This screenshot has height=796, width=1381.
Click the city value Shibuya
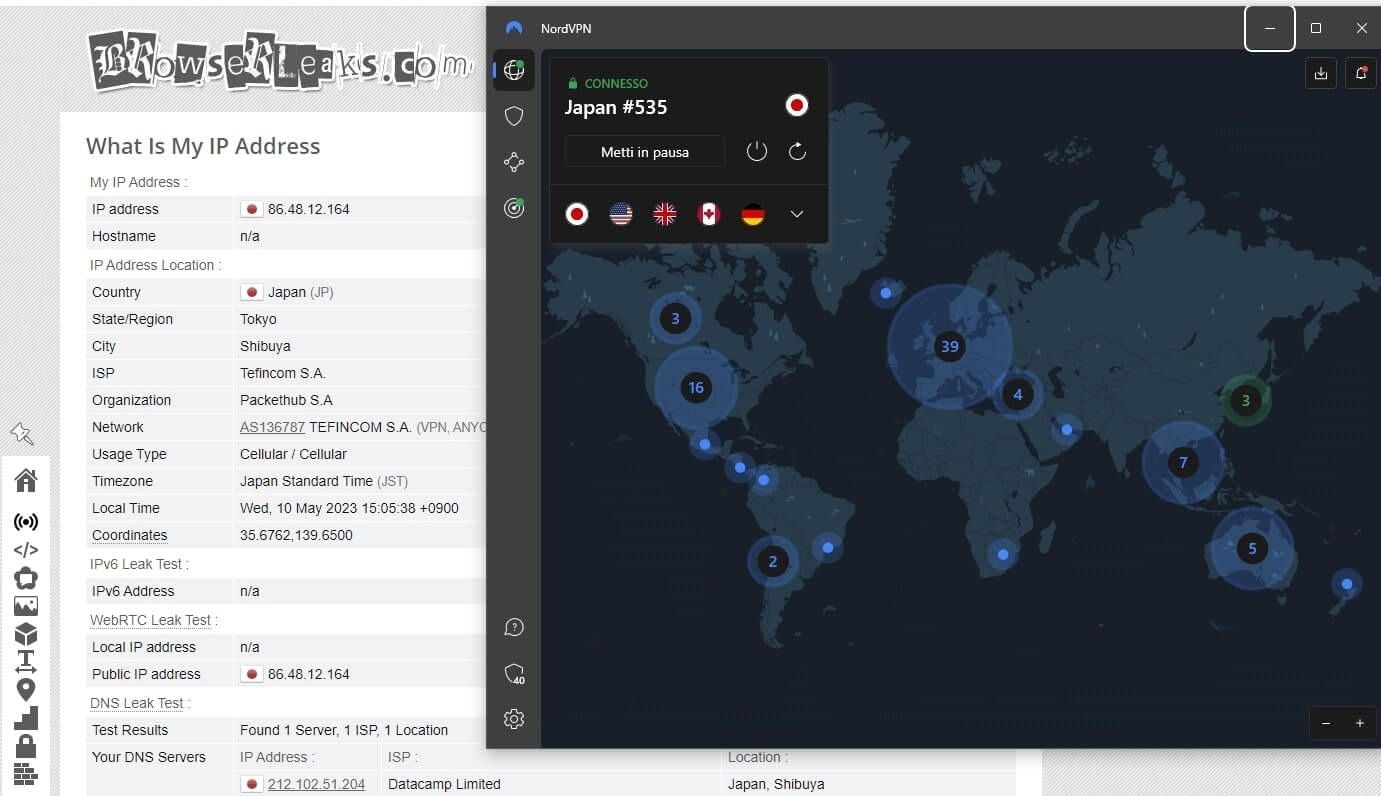265,346
